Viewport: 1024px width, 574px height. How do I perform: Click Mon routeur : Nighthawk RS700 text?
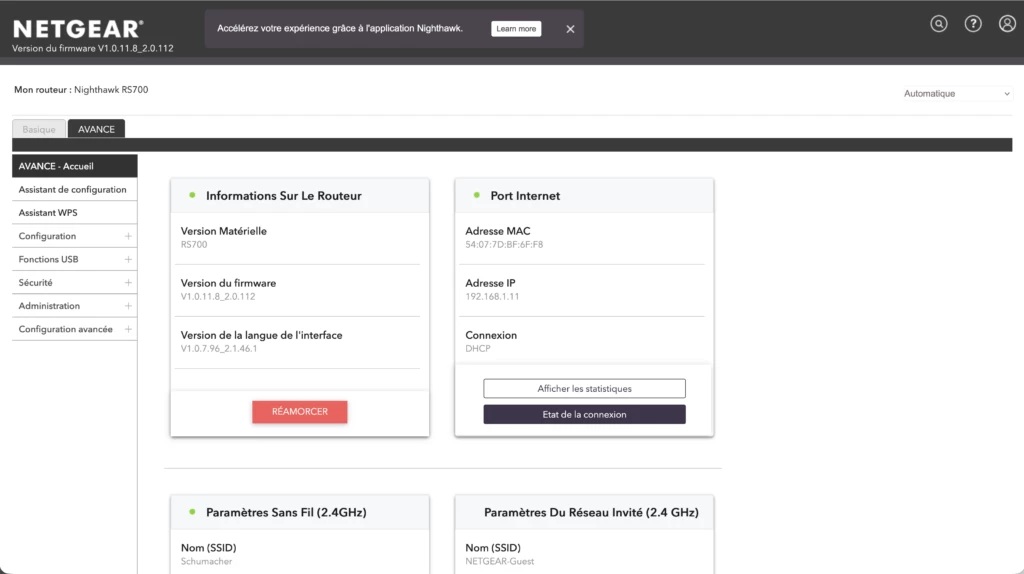pos(81,89)
